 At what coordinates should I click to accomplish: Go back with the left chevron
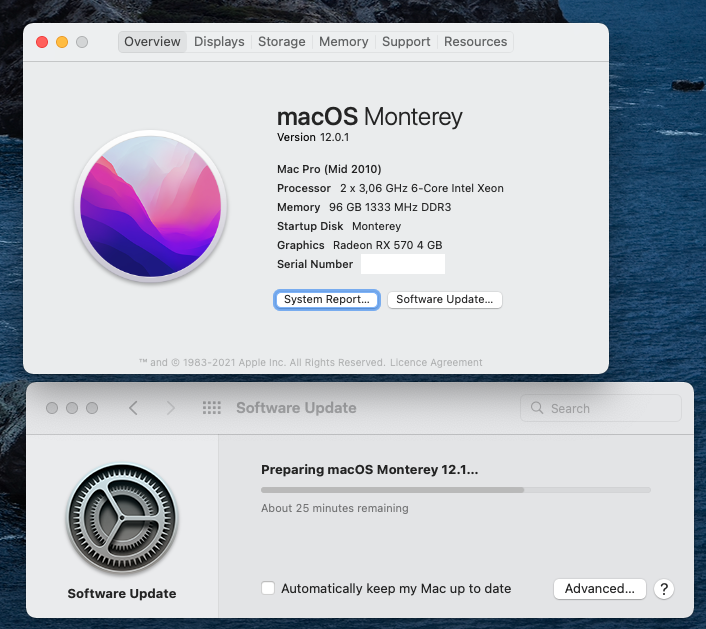[133, 408]
